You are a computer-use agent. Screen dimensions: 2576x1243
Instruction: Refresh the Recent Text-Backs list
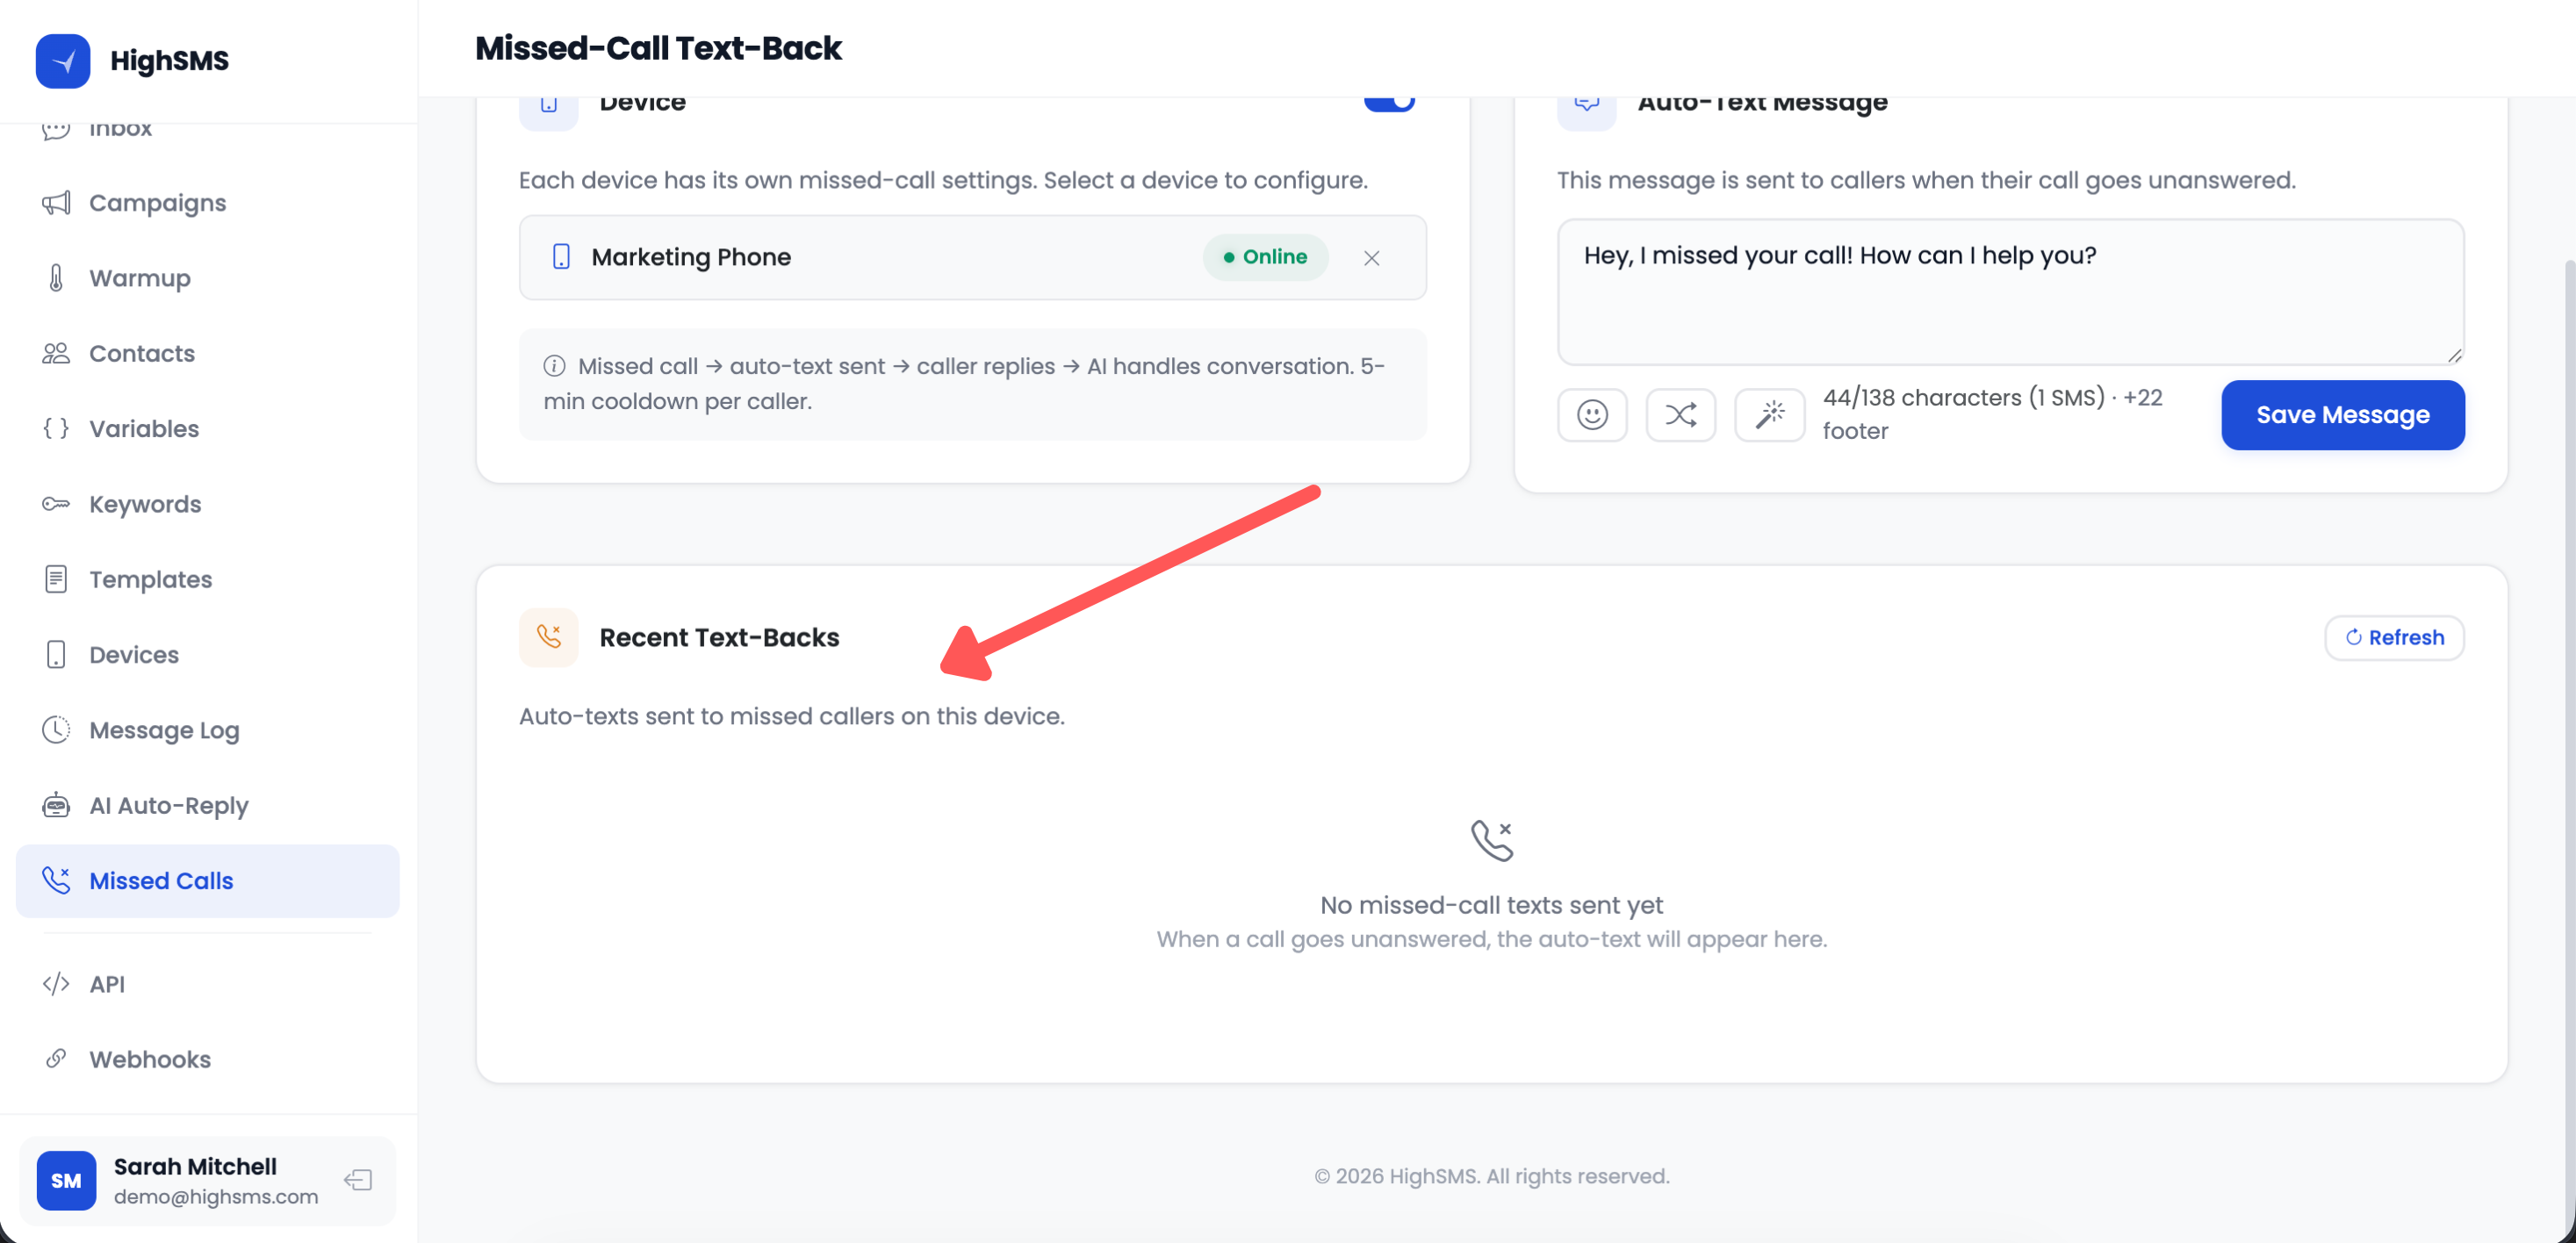(2393, 637)
